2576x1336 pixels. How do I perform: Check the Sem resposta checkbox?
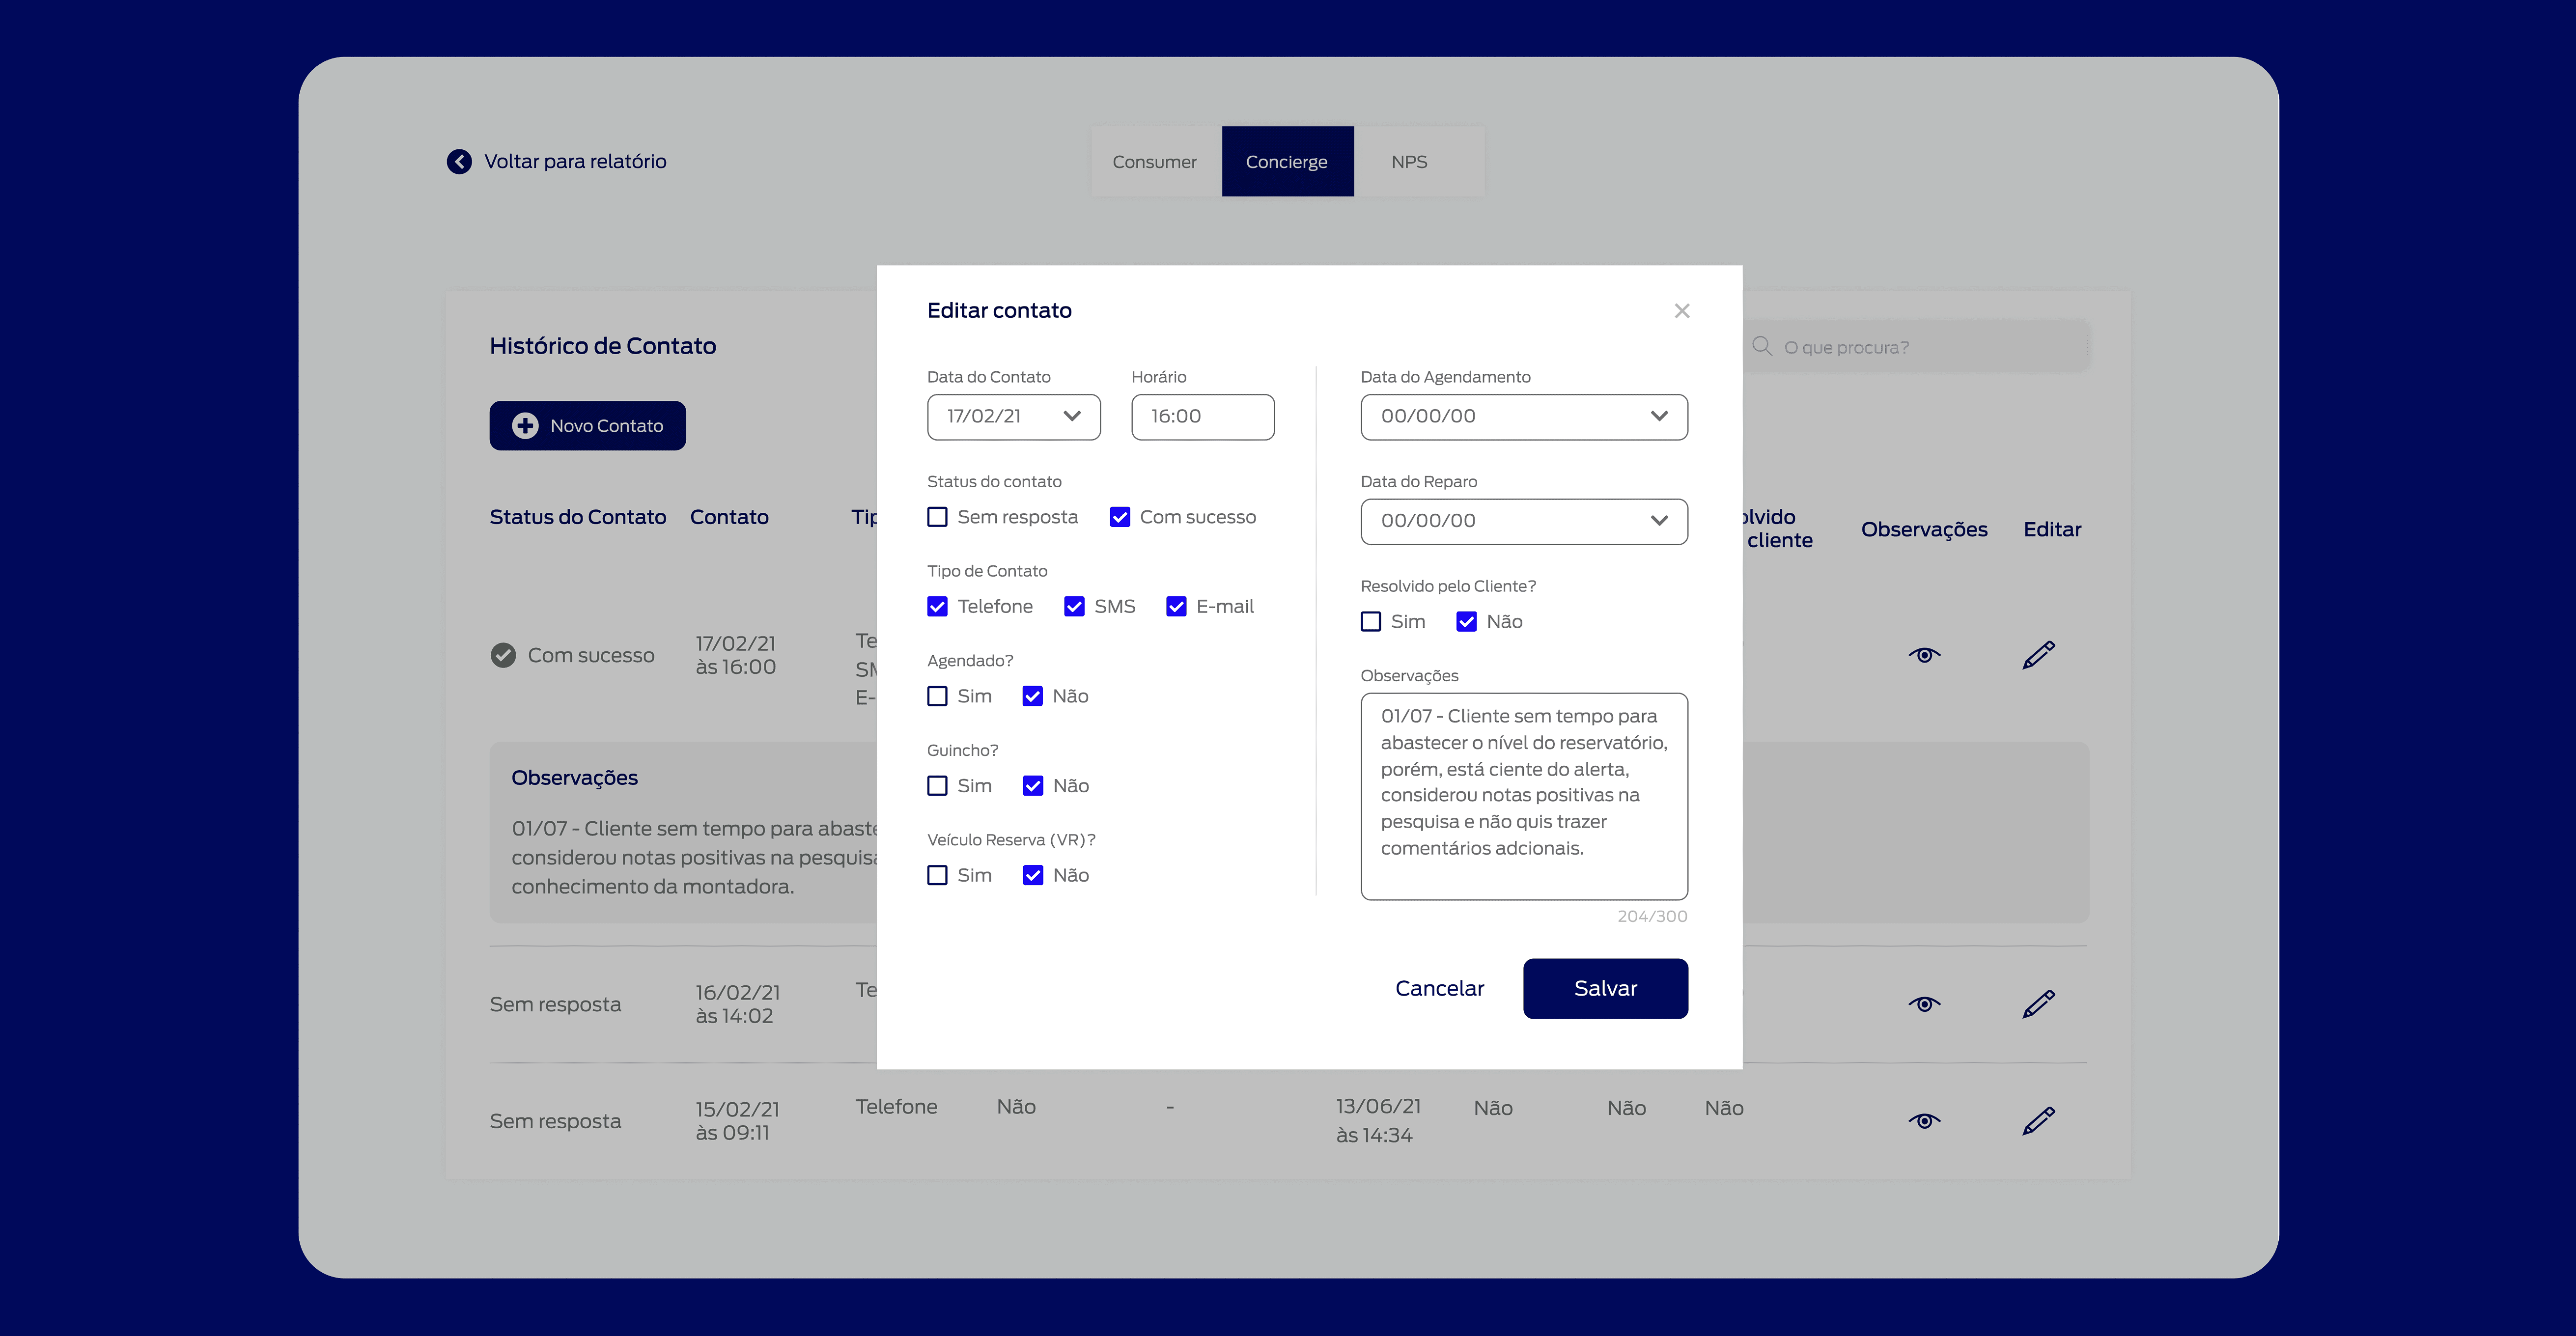[x=937, y=517]
